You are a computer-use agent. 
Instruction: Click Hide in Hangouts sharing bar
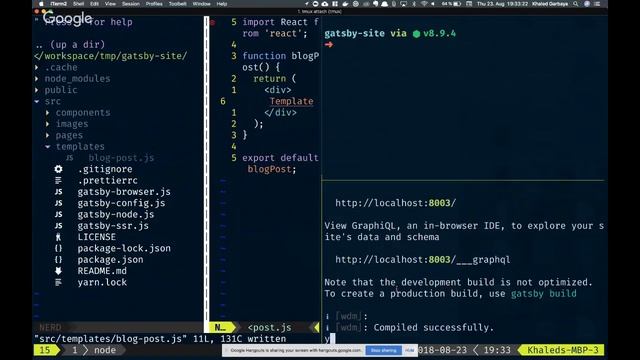409,350
